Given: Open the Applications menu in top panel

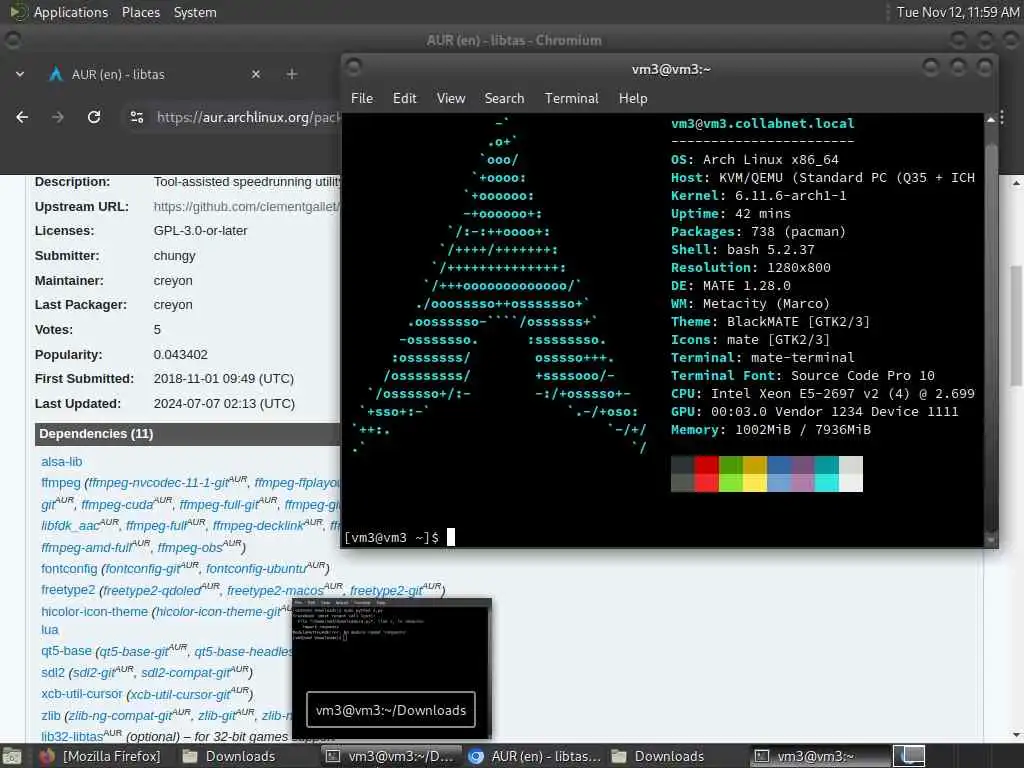Looking at the screenshot, I should pos(71,12).
